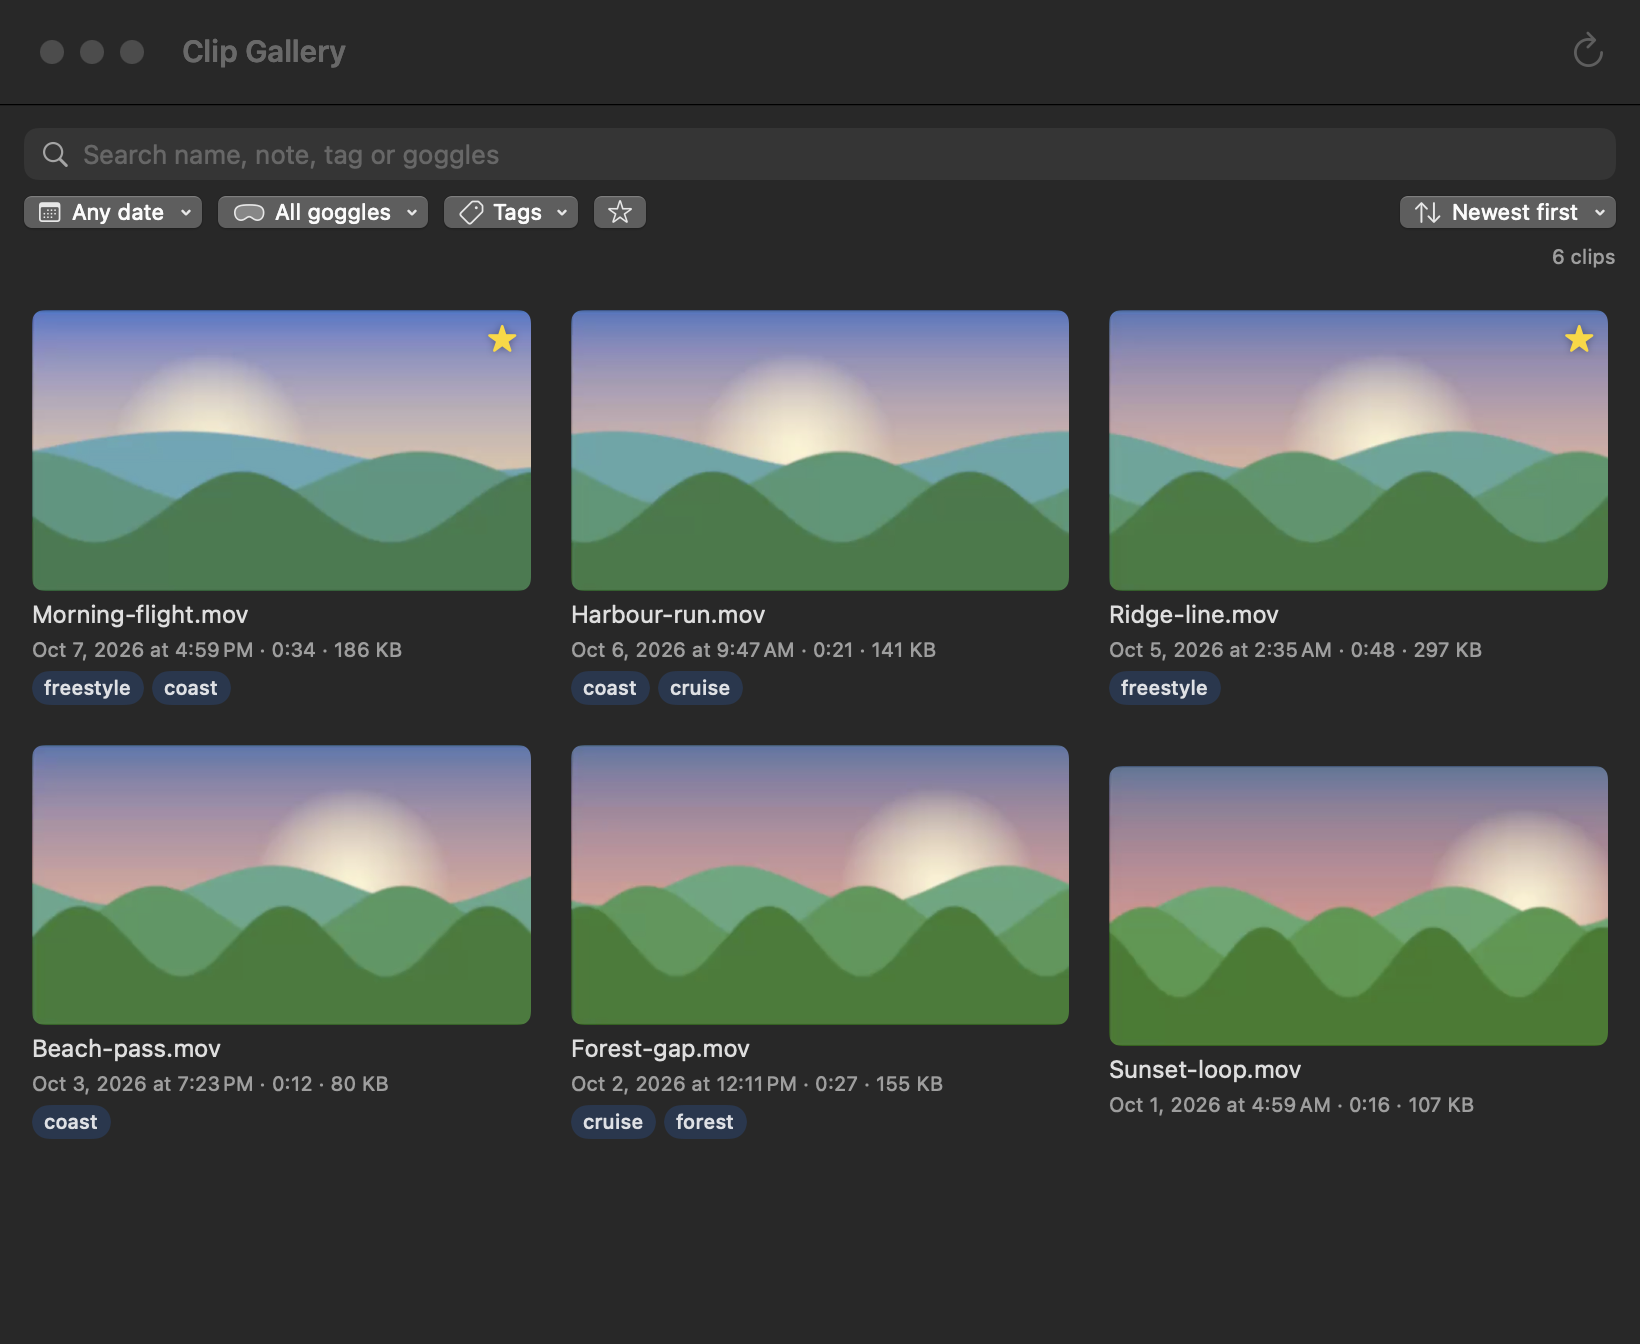
Task: Select the Beach-pass.mov thumbnail
Action: point(281,884)
